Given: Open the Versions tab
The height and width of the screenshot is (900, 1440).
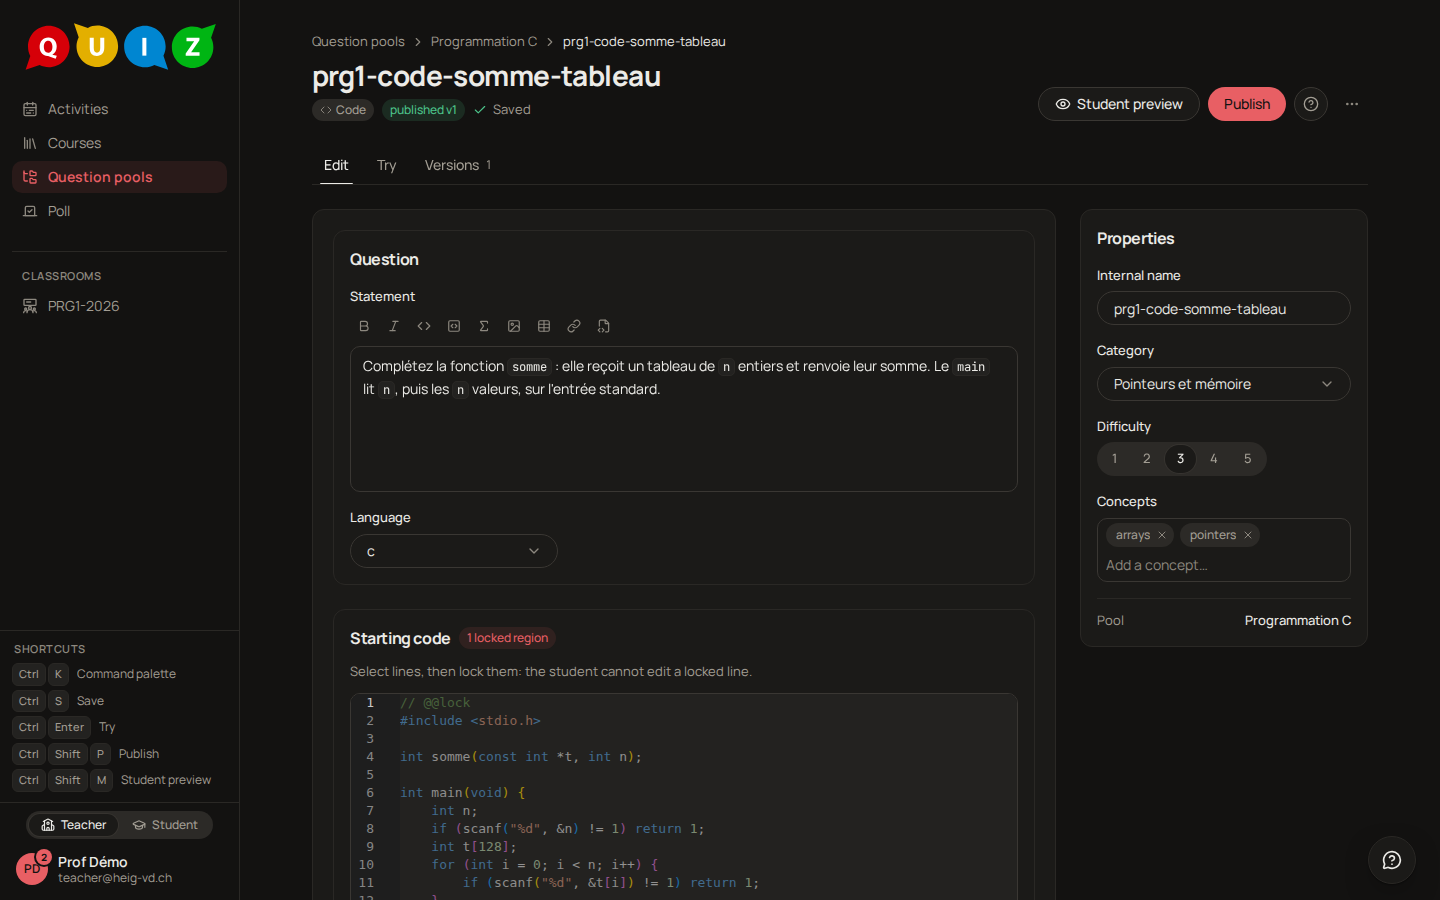Looking at the screenshot, I should pos(458,165).
